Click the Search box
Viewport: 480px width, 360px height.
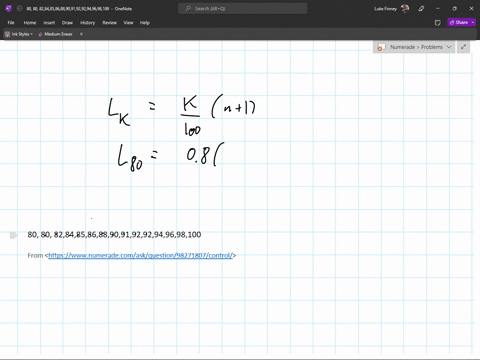pos(243,8)
